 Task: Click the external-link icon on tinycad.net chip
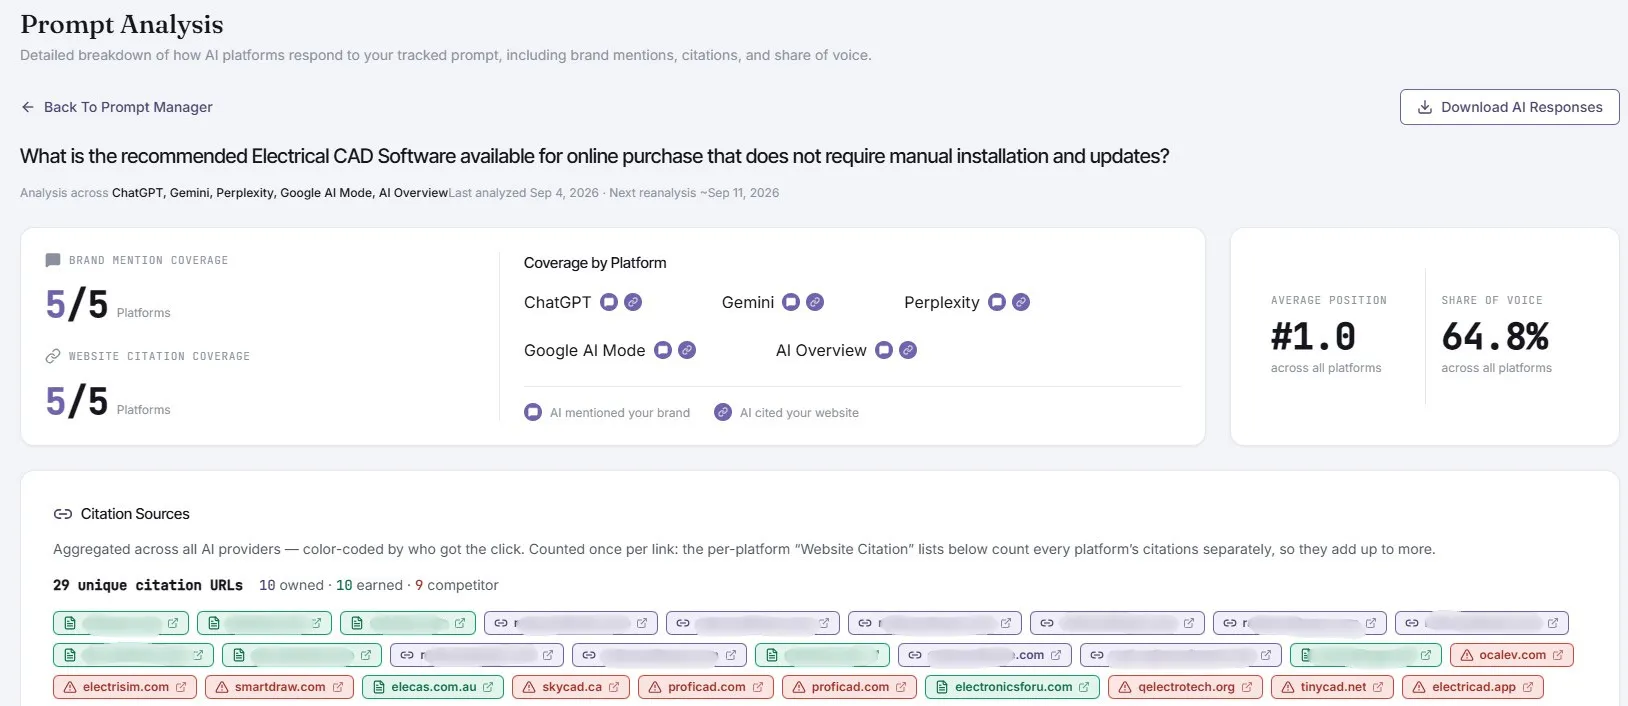pyautogui.click(x=1378, y=687)
